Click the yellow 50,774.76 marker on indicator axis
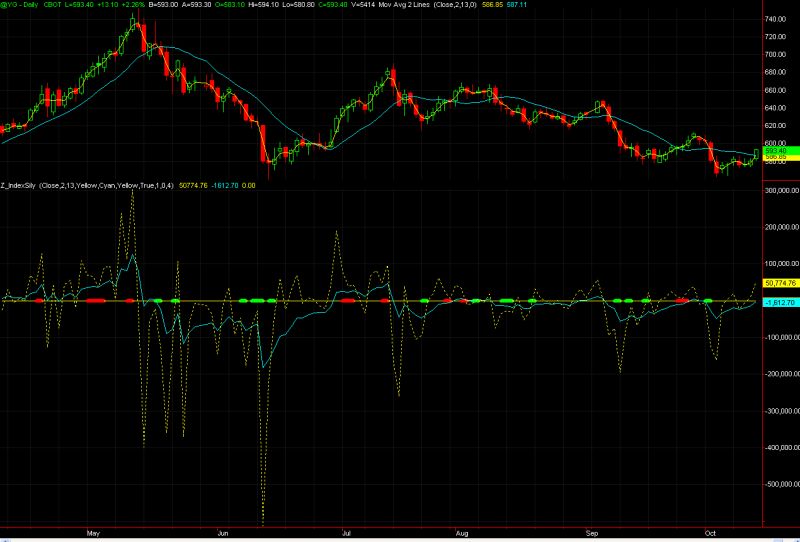The width and height of the screenshot is (800, 542). coord(781,283)
